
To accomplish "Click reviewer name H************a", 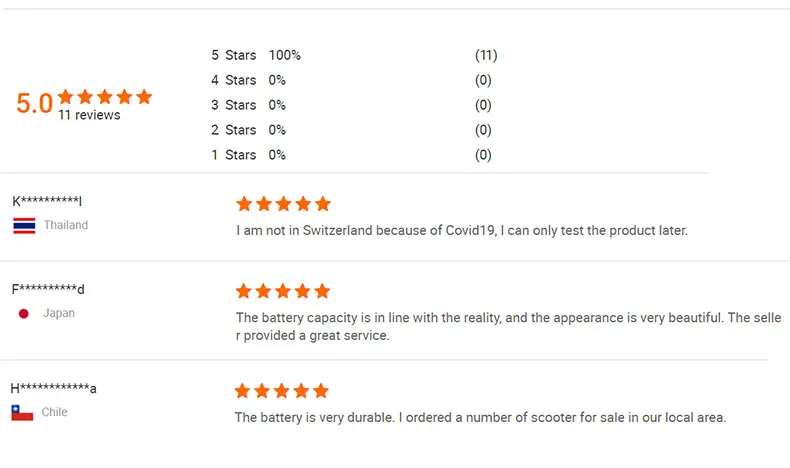I will 53,388.
